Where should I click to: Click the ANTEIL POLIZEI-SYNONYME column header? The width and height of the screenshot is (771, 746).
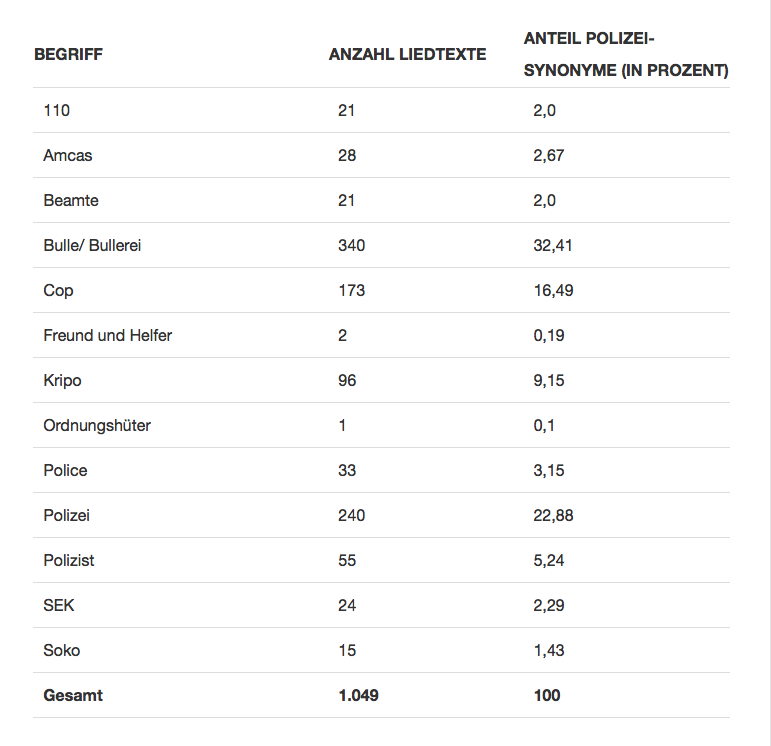[x=626, y=54]
